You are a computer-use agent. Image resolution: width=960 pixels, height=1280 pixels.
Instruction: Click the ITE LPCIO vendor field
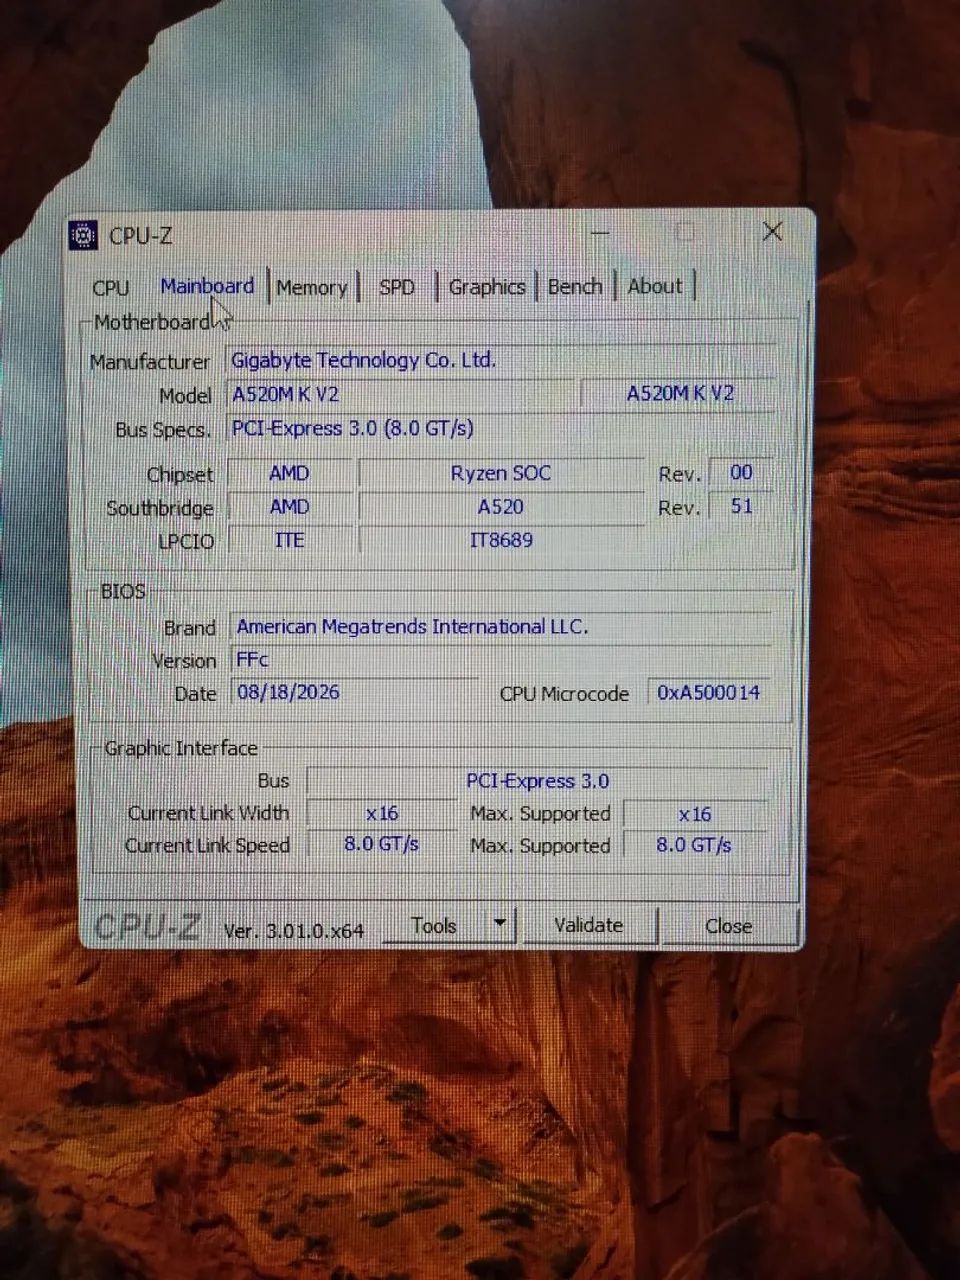click(x=290, y=540)
